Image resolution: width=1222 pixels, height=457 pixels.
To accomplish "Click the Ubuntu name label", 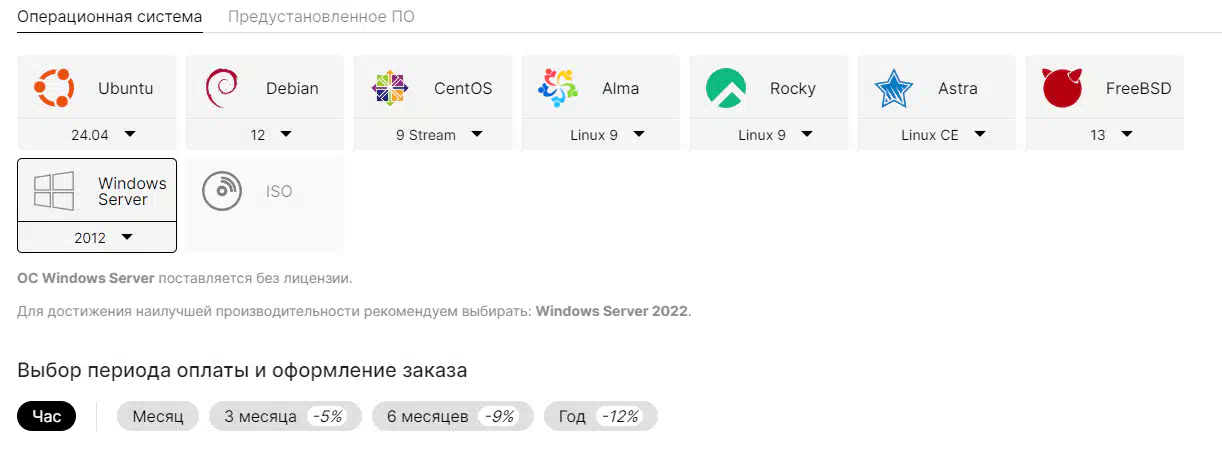I will pyautogui.click(x=126, y=88).
